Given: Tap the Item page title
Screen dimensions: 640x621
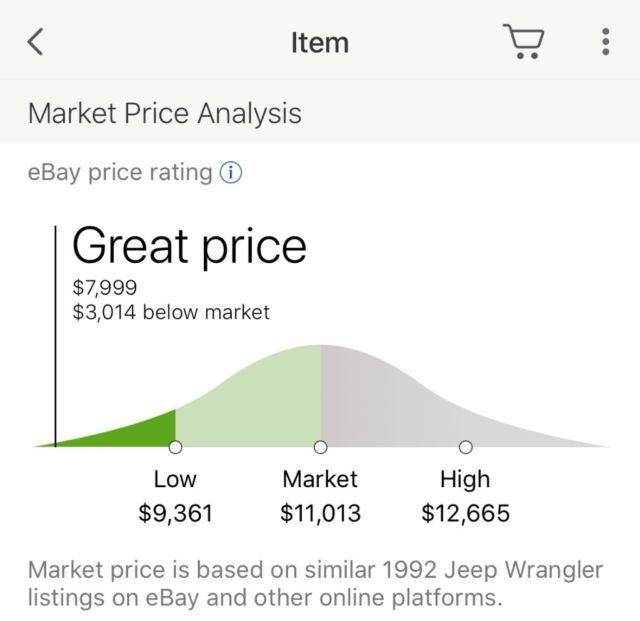Looking at the screenshot, I should [x=320, y=42].
